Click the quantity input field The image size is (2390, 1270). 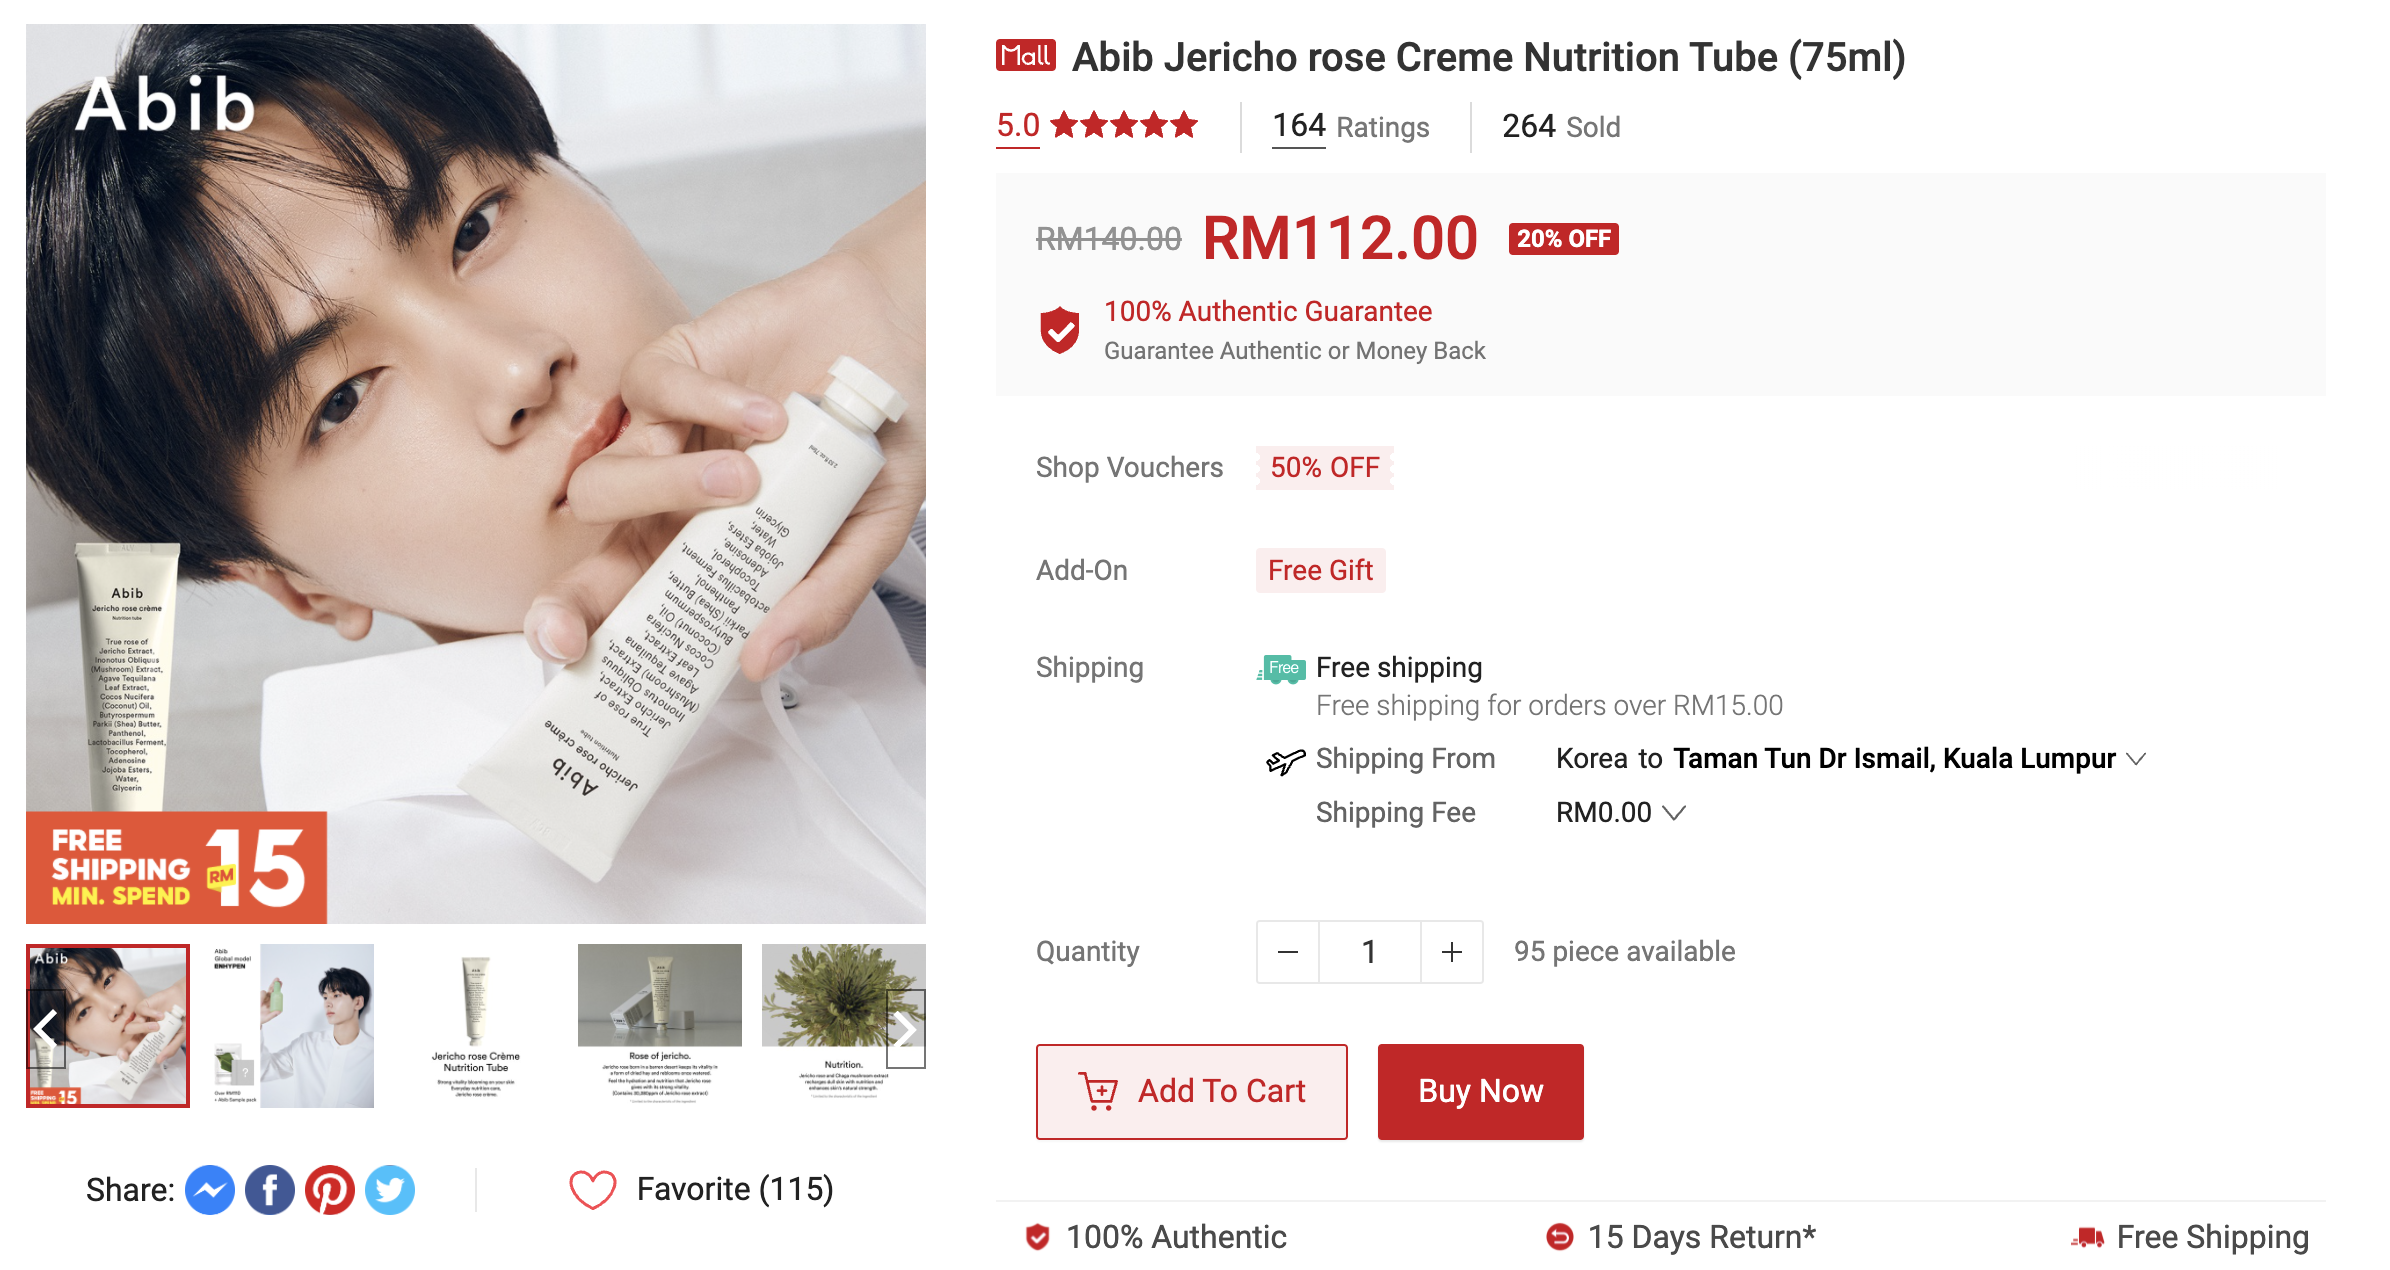coord(1370,952)
